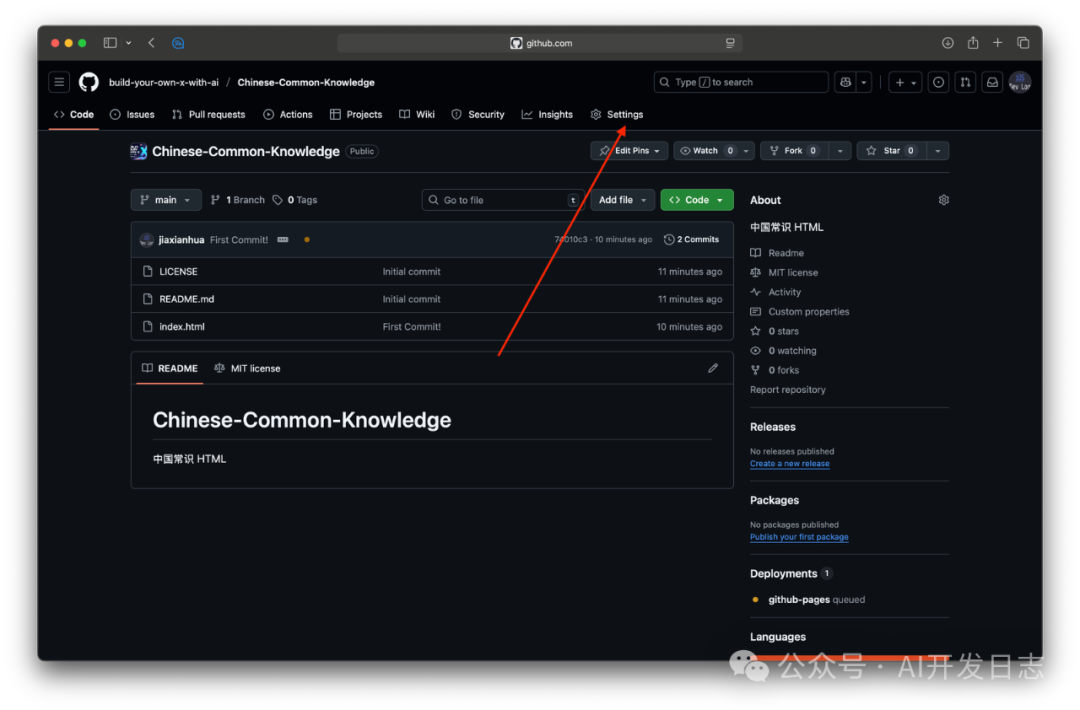The height and width of the screenshot is (710, 1080).
Task: Open the Add file dropdown
Action: (622, 200)
